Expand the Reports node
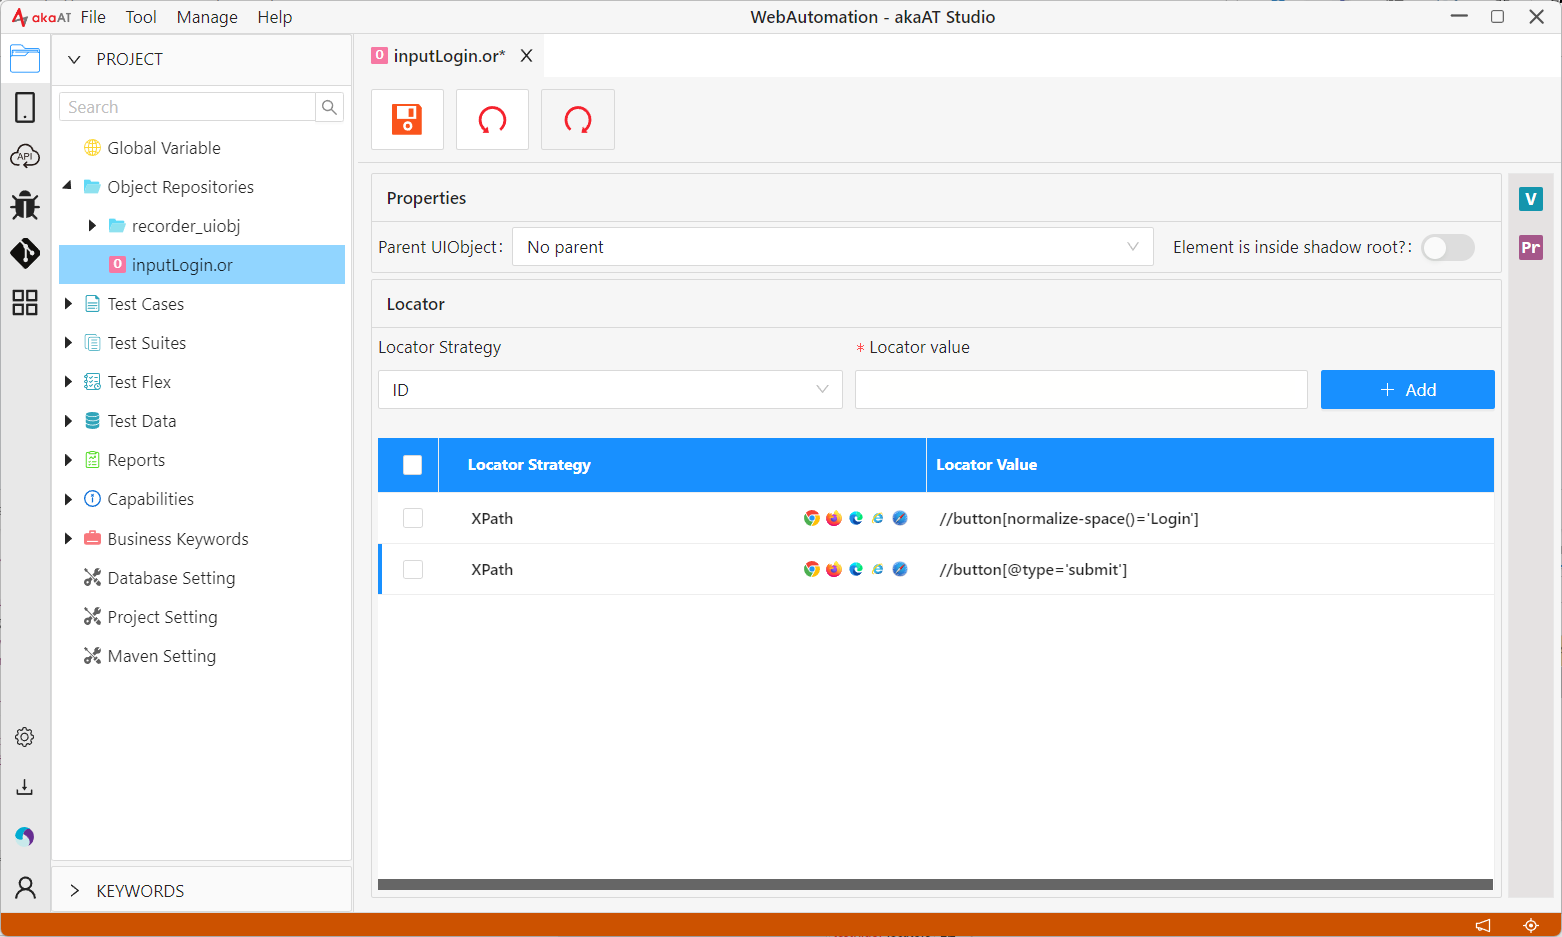The height and width of the screenshot is (937, 1562). tap(68, 460)
